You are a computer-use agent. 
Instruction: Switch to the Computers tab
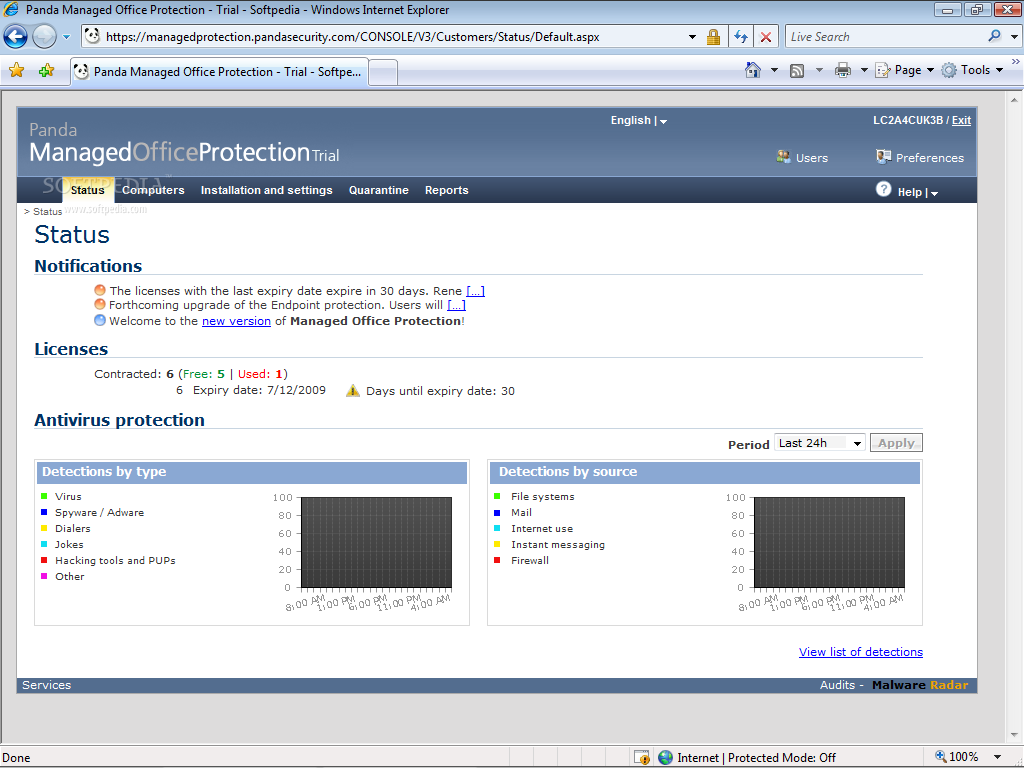153,190
